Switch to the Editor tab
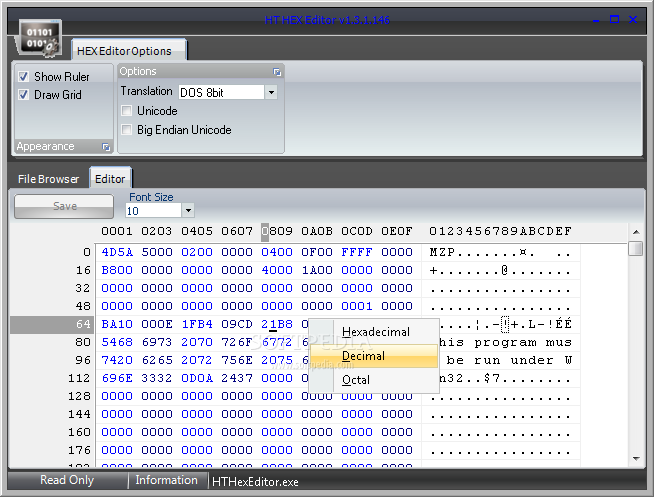 pyautogui.click(x=110, y=179)
